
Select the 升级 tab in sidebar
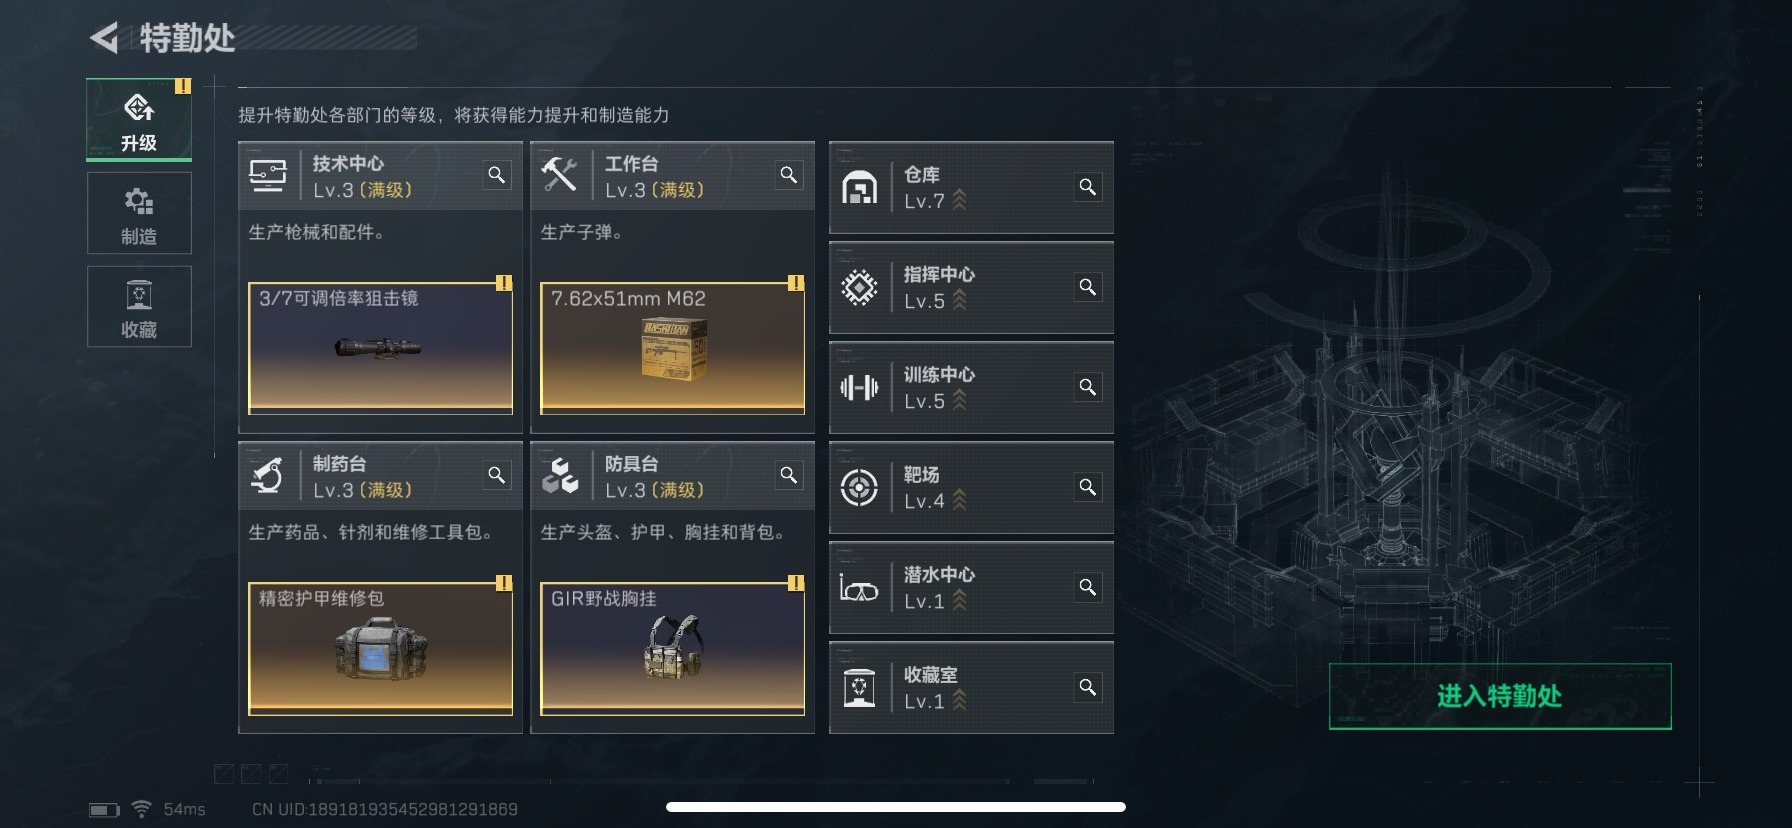pos(139,120)
